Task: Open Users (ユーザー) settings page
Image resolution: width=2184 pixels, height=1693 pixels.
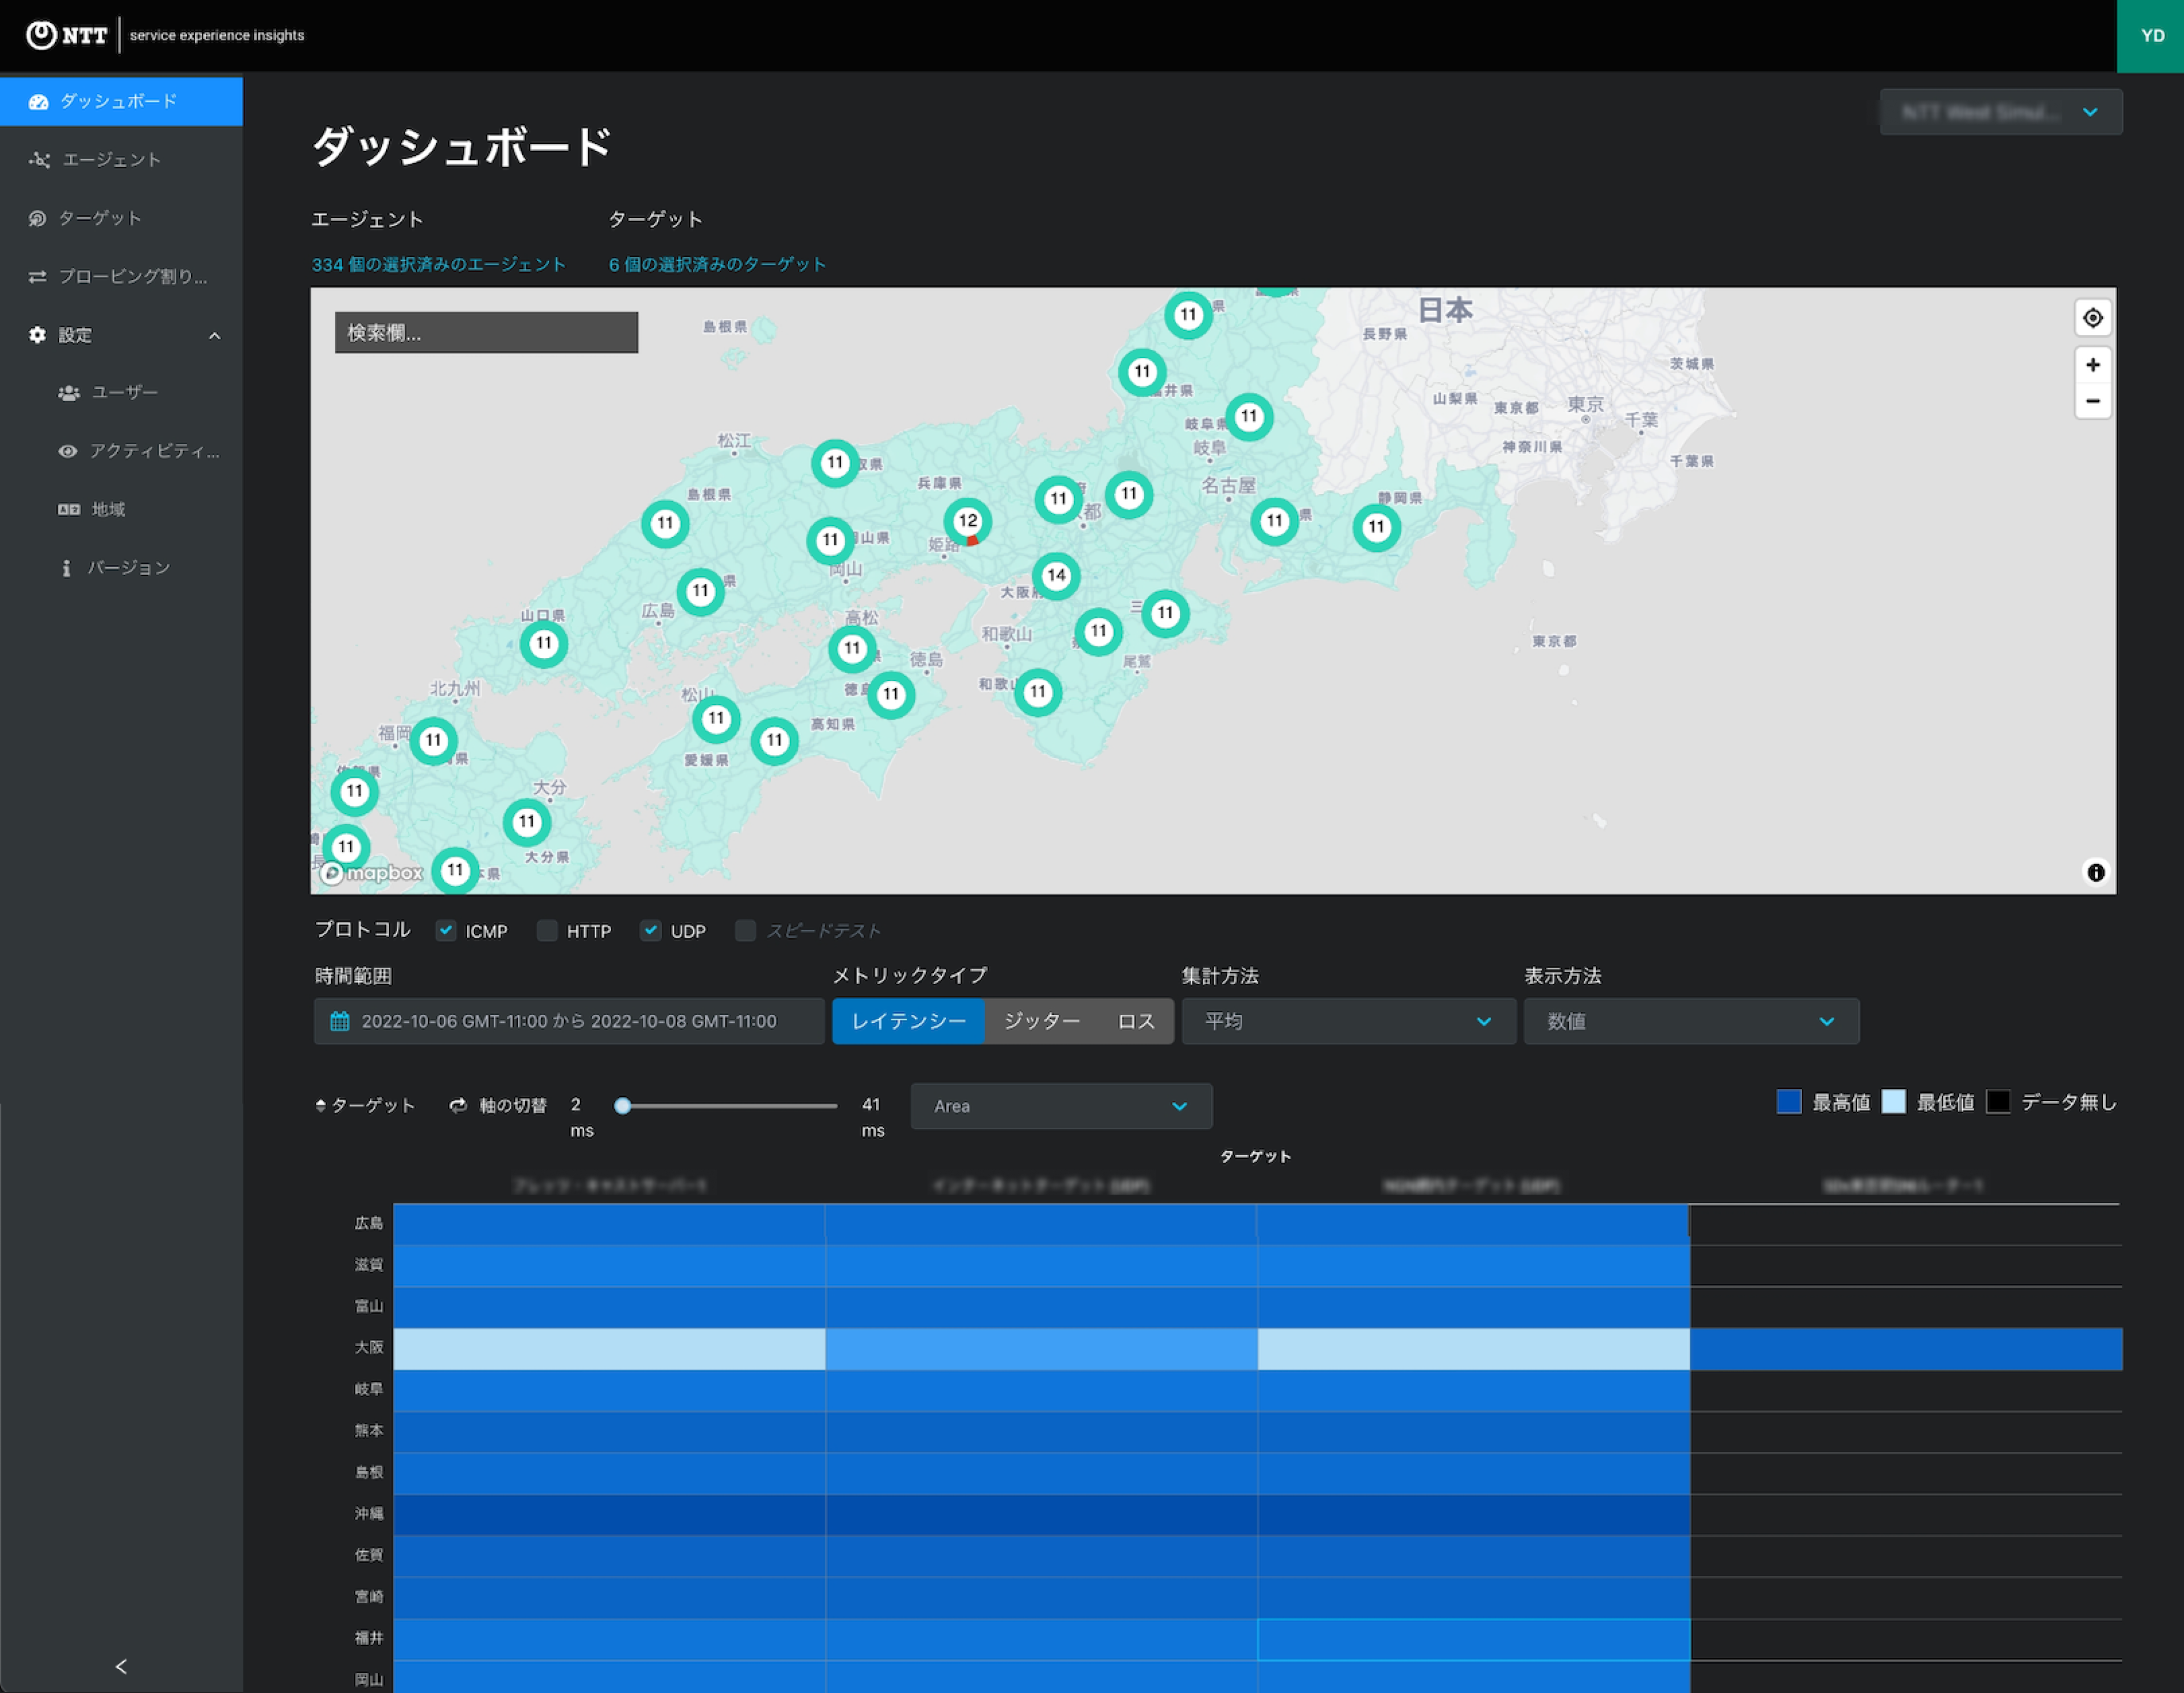Action: (121, 393)
